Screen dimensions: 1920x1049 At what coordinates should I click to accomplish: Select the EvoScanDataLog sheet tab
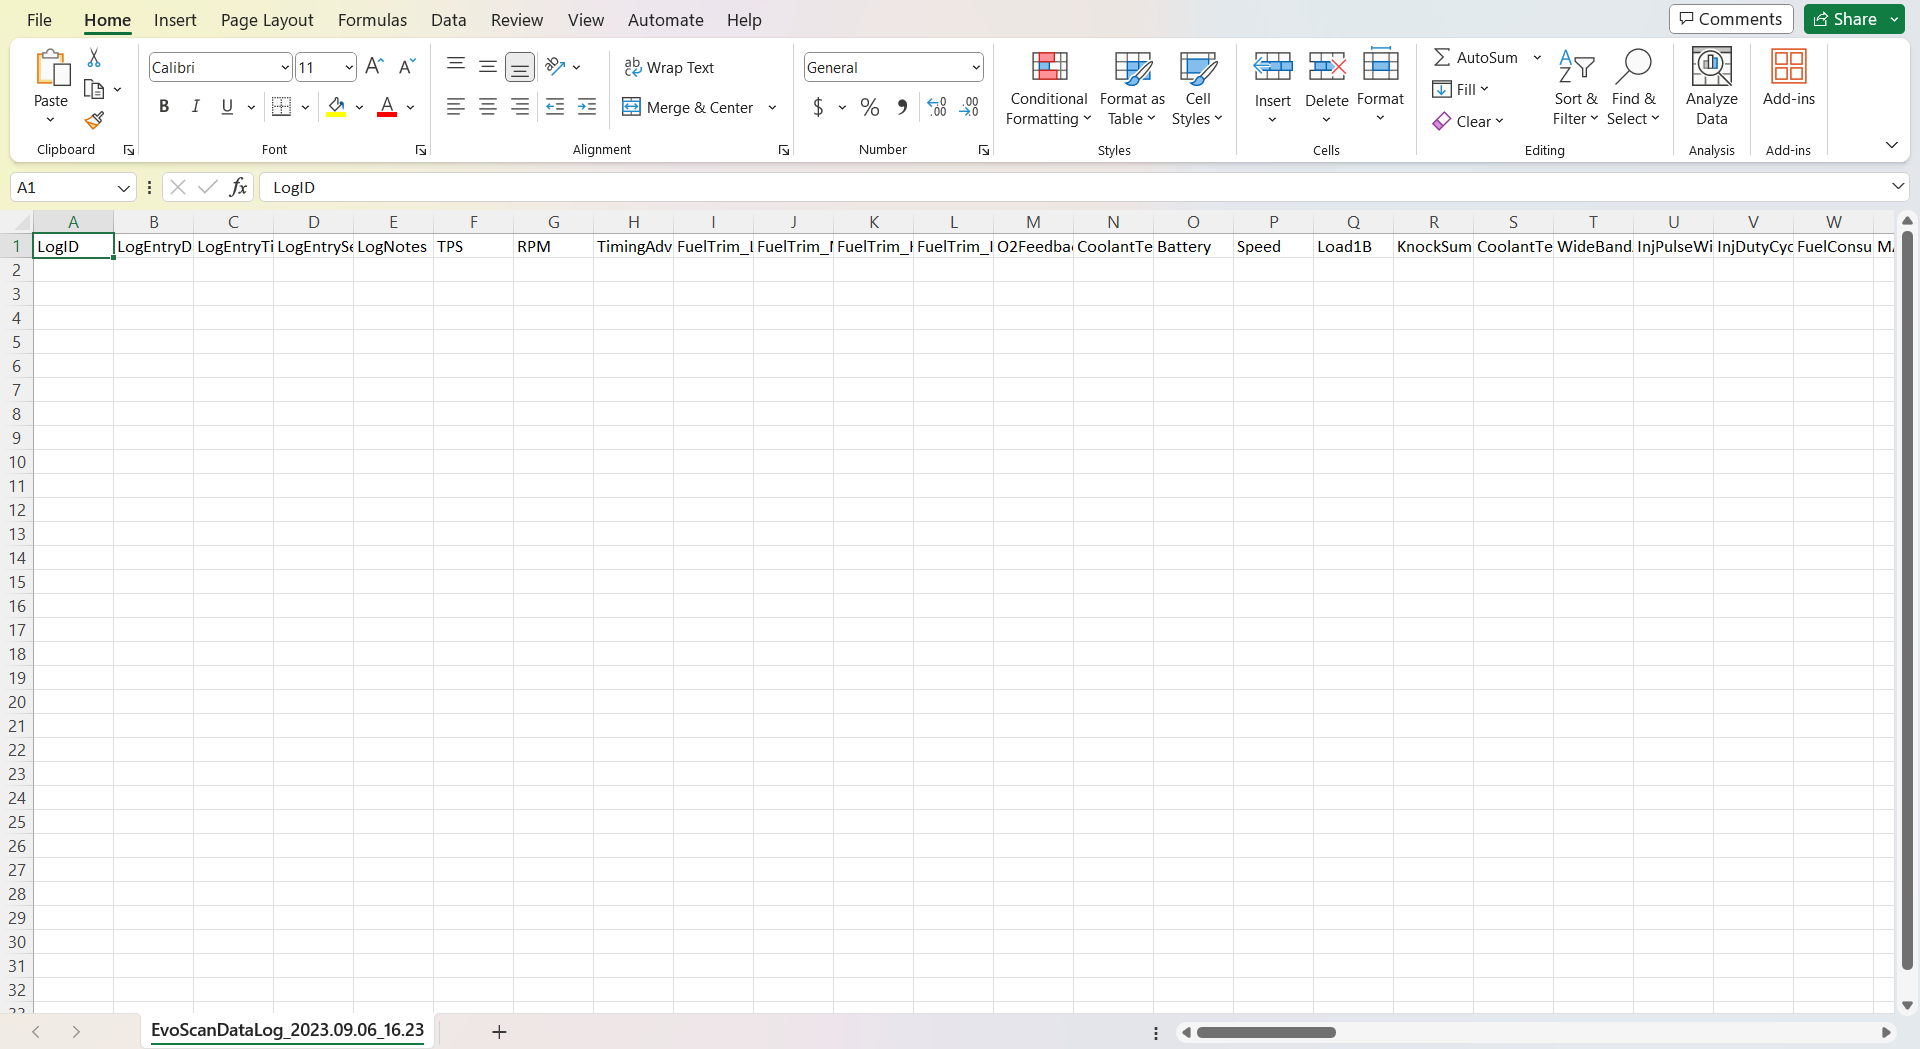click(x=287, y=1030)
